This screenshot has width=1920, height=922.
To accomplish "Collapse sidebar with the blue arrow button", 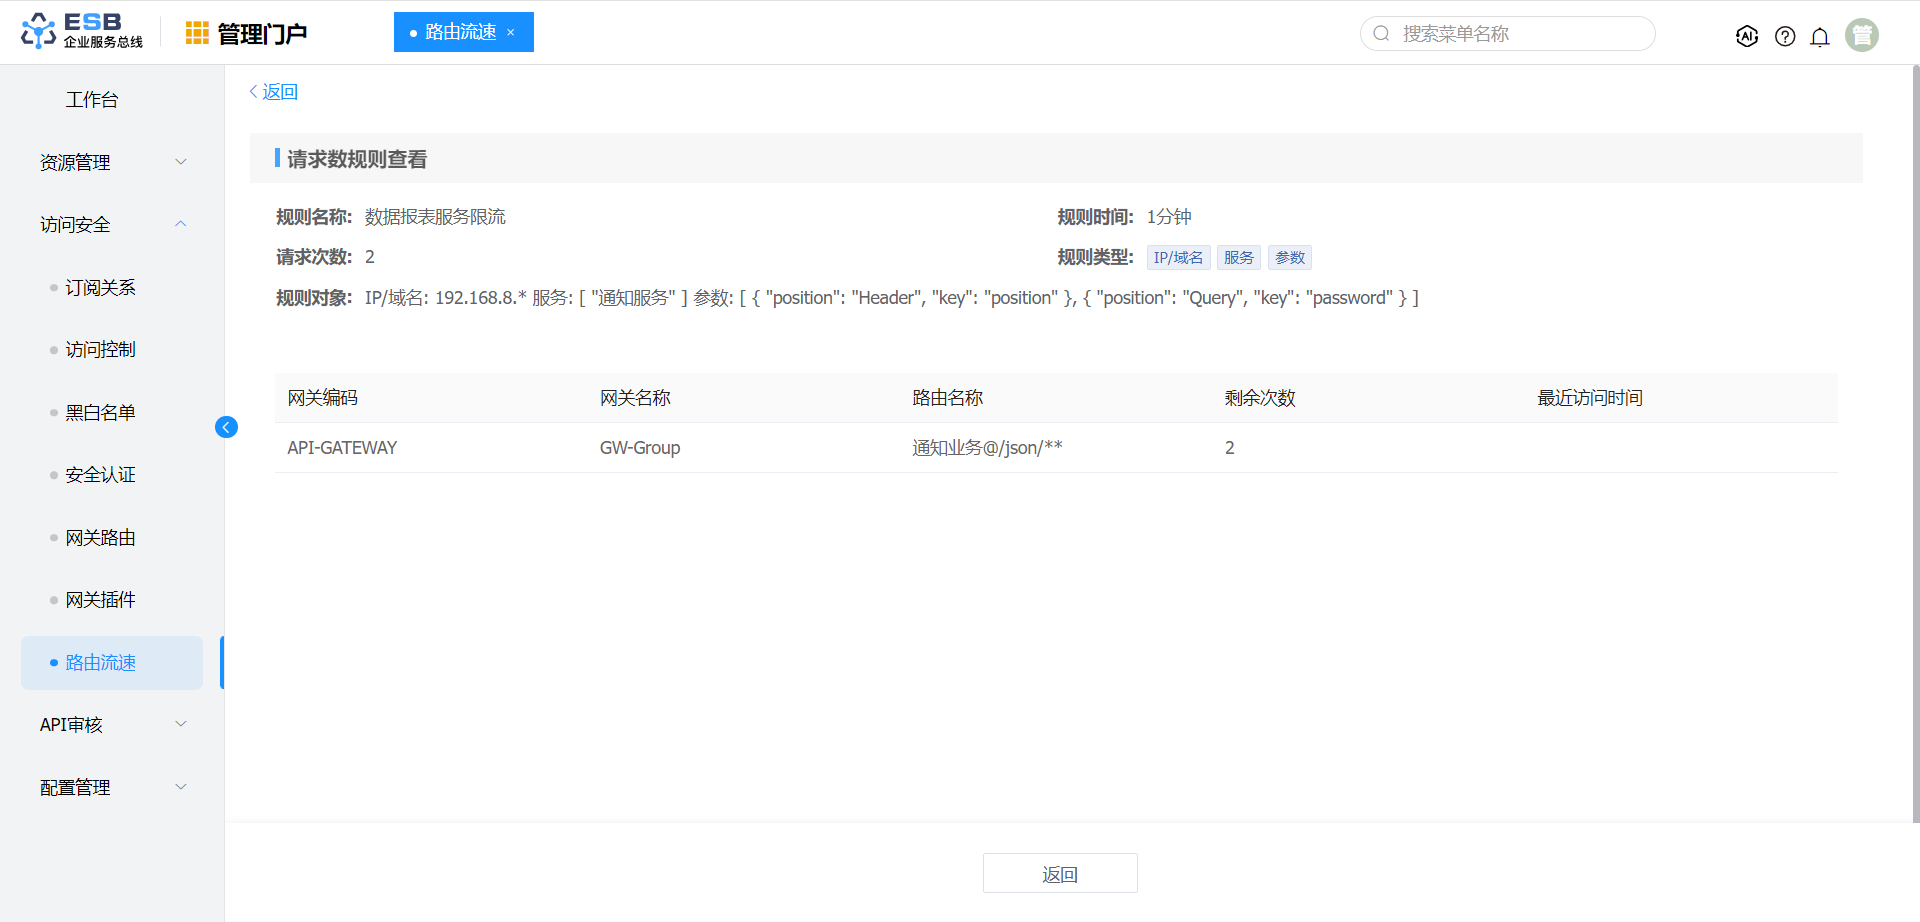I will point(226,427).
